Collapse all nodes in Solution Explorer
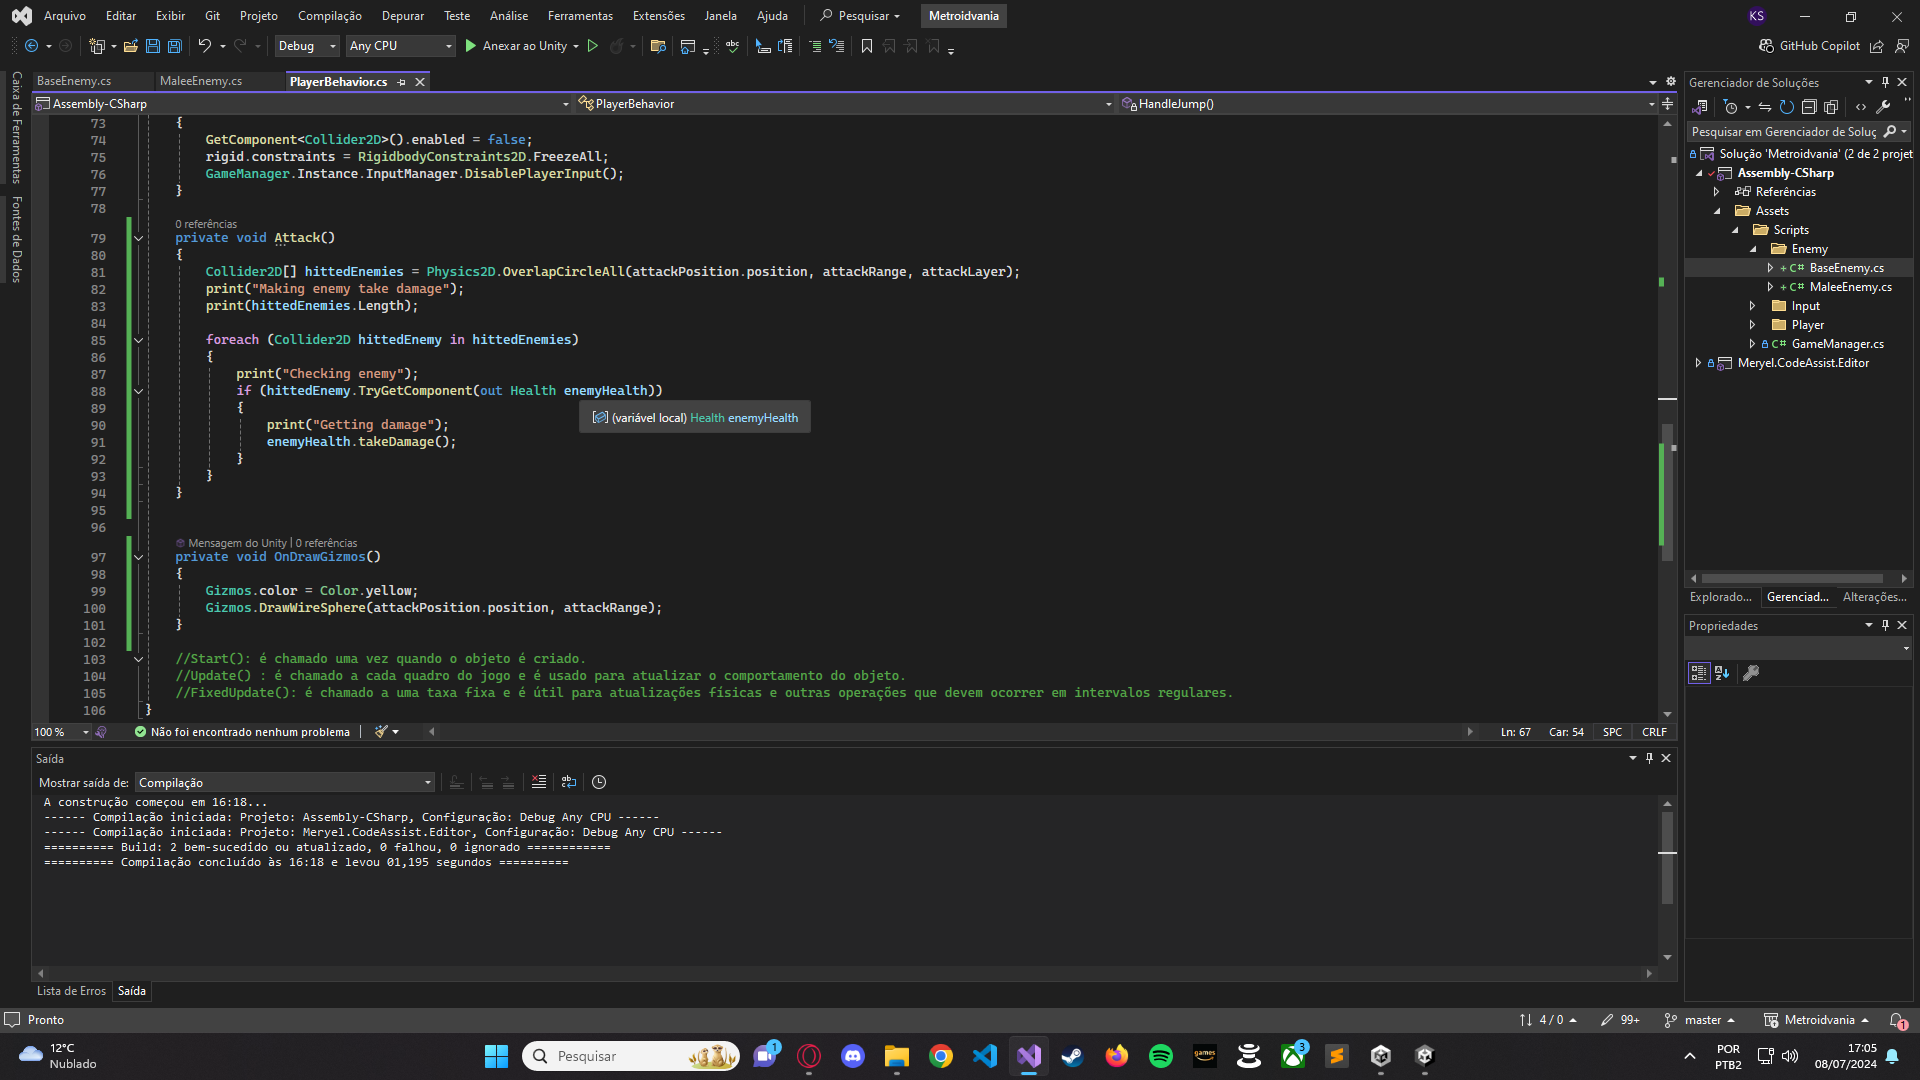The image size is (1920, 1080). (x=1809, y=107)
